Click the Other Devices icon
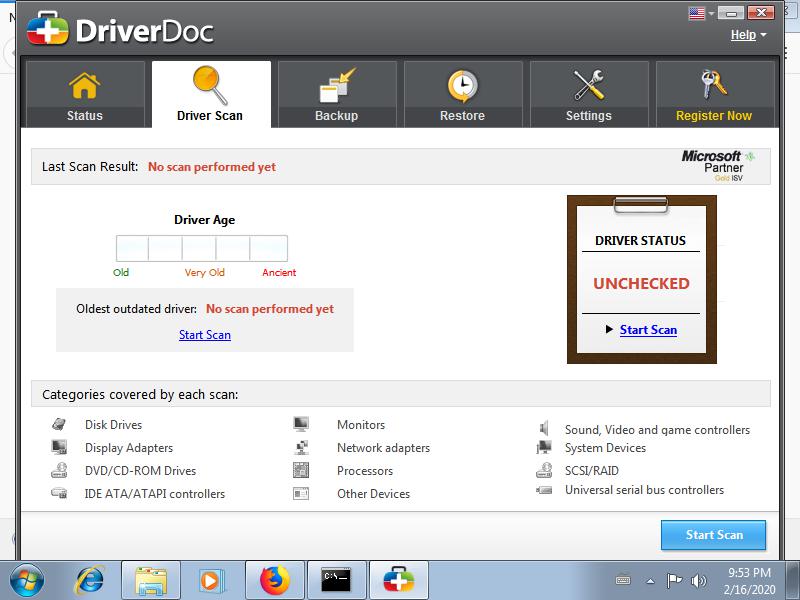This screenshot has width=800, height=600. coord(301,493)
